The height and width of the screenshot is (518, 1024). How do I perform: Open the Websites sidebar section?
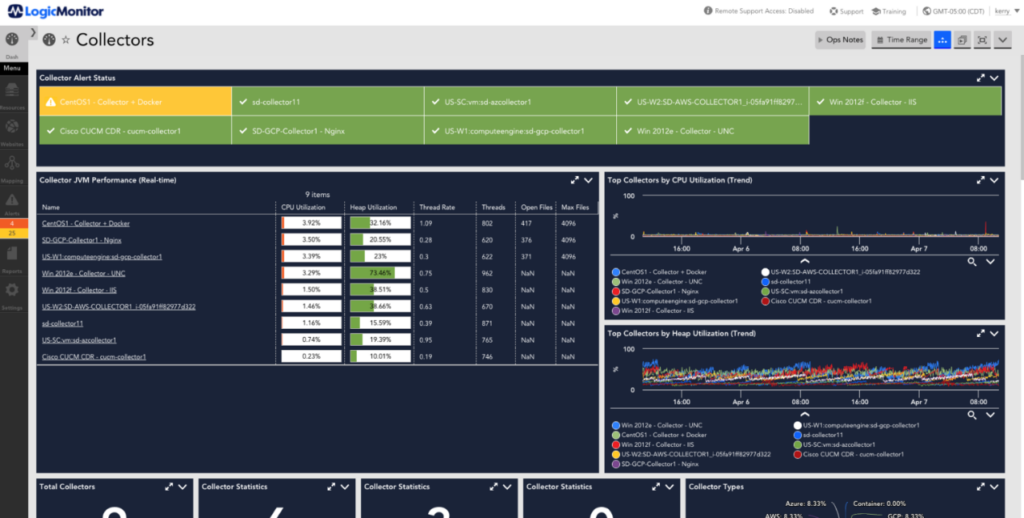pos(12,130)
